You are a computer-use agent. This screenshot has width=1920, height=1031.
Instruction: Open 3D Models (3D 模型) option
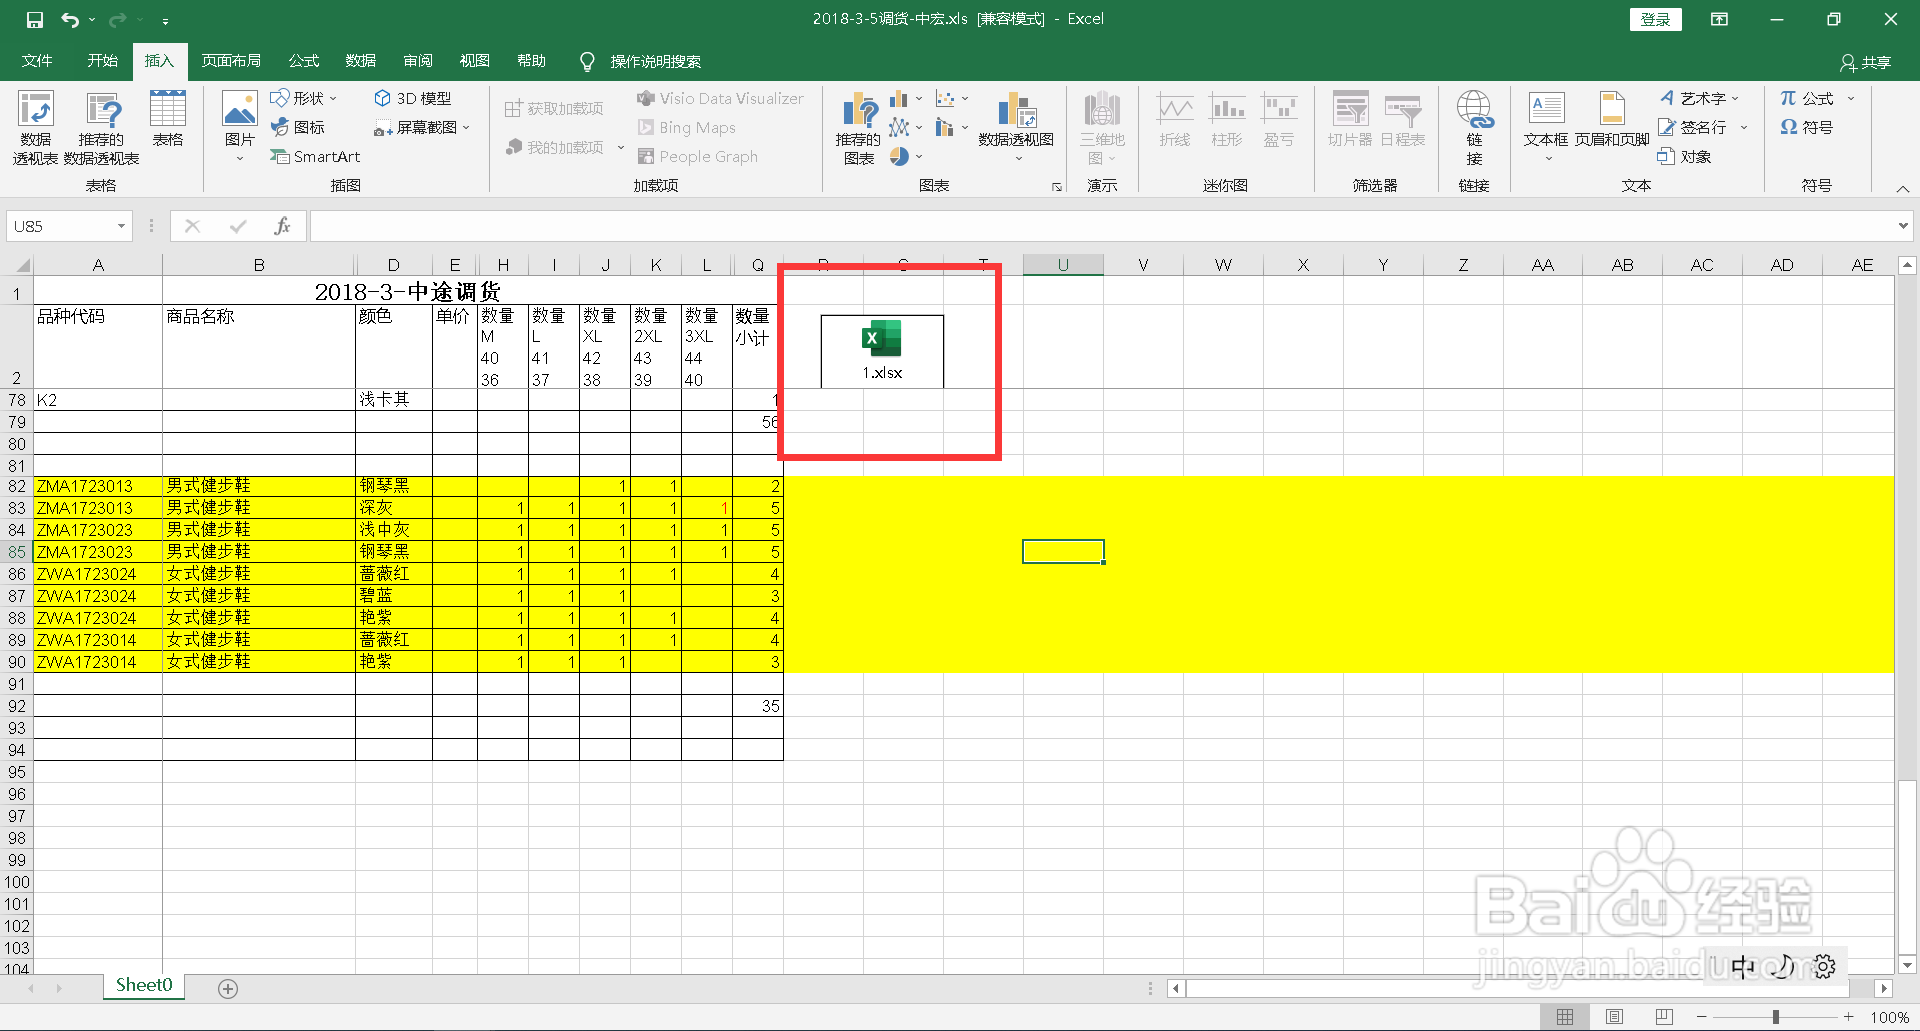tap(412, 98)
